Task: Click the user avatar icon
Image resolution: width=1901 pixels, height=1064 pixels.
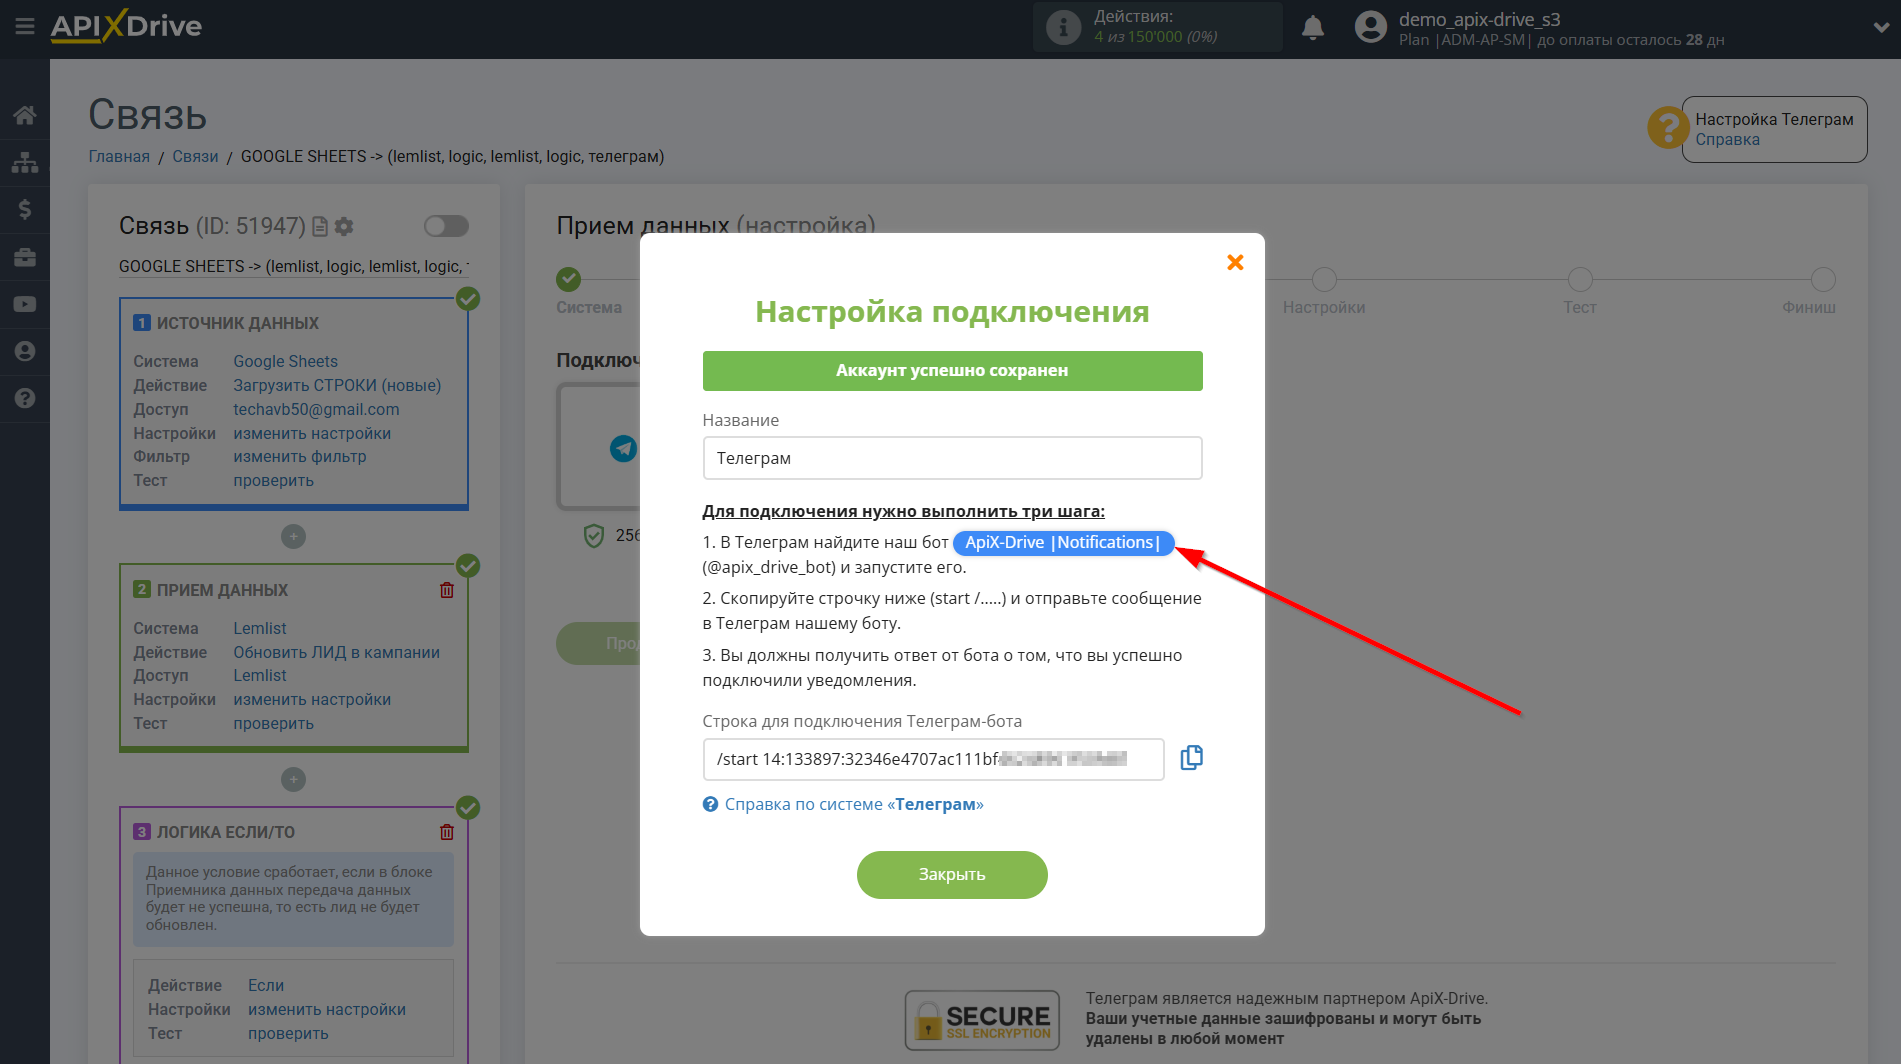Action: pyautogui.click(x=1371, y=27)
